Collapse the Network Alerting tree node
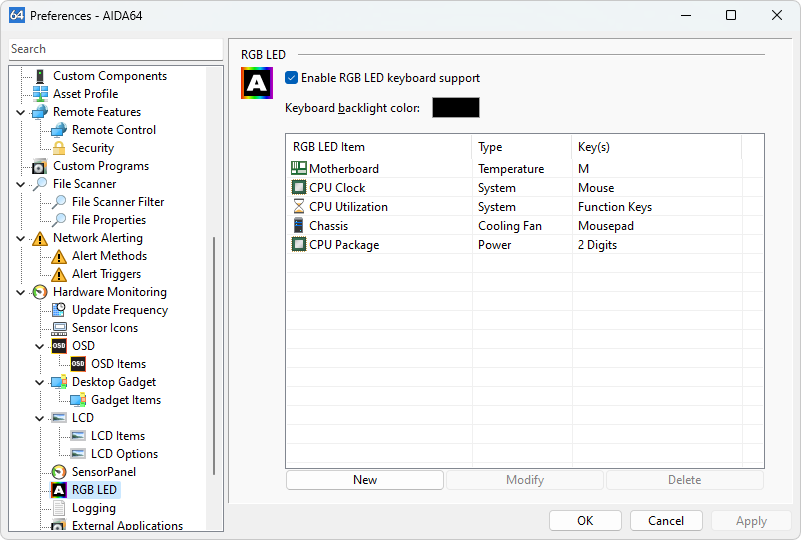 (x=21, y=238)
